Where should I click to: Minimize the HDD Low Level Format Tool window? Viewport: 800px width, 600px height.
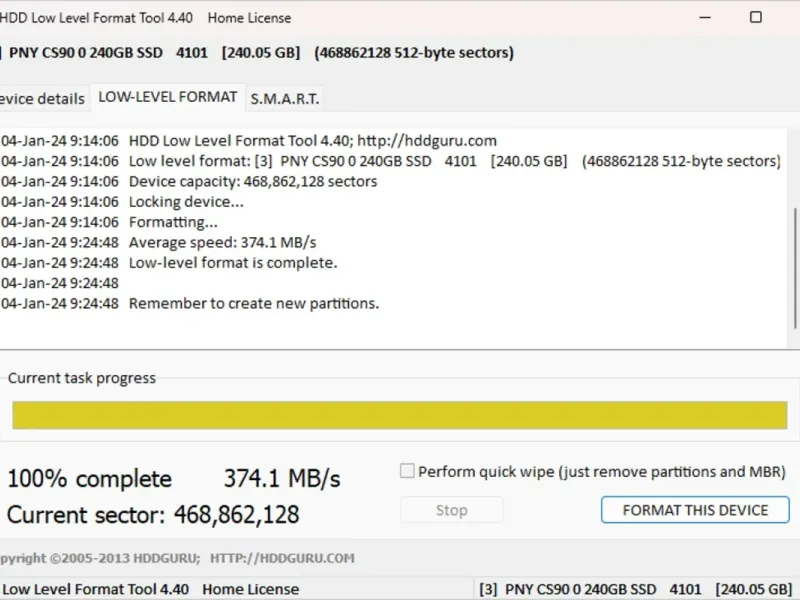coord(705,17)
